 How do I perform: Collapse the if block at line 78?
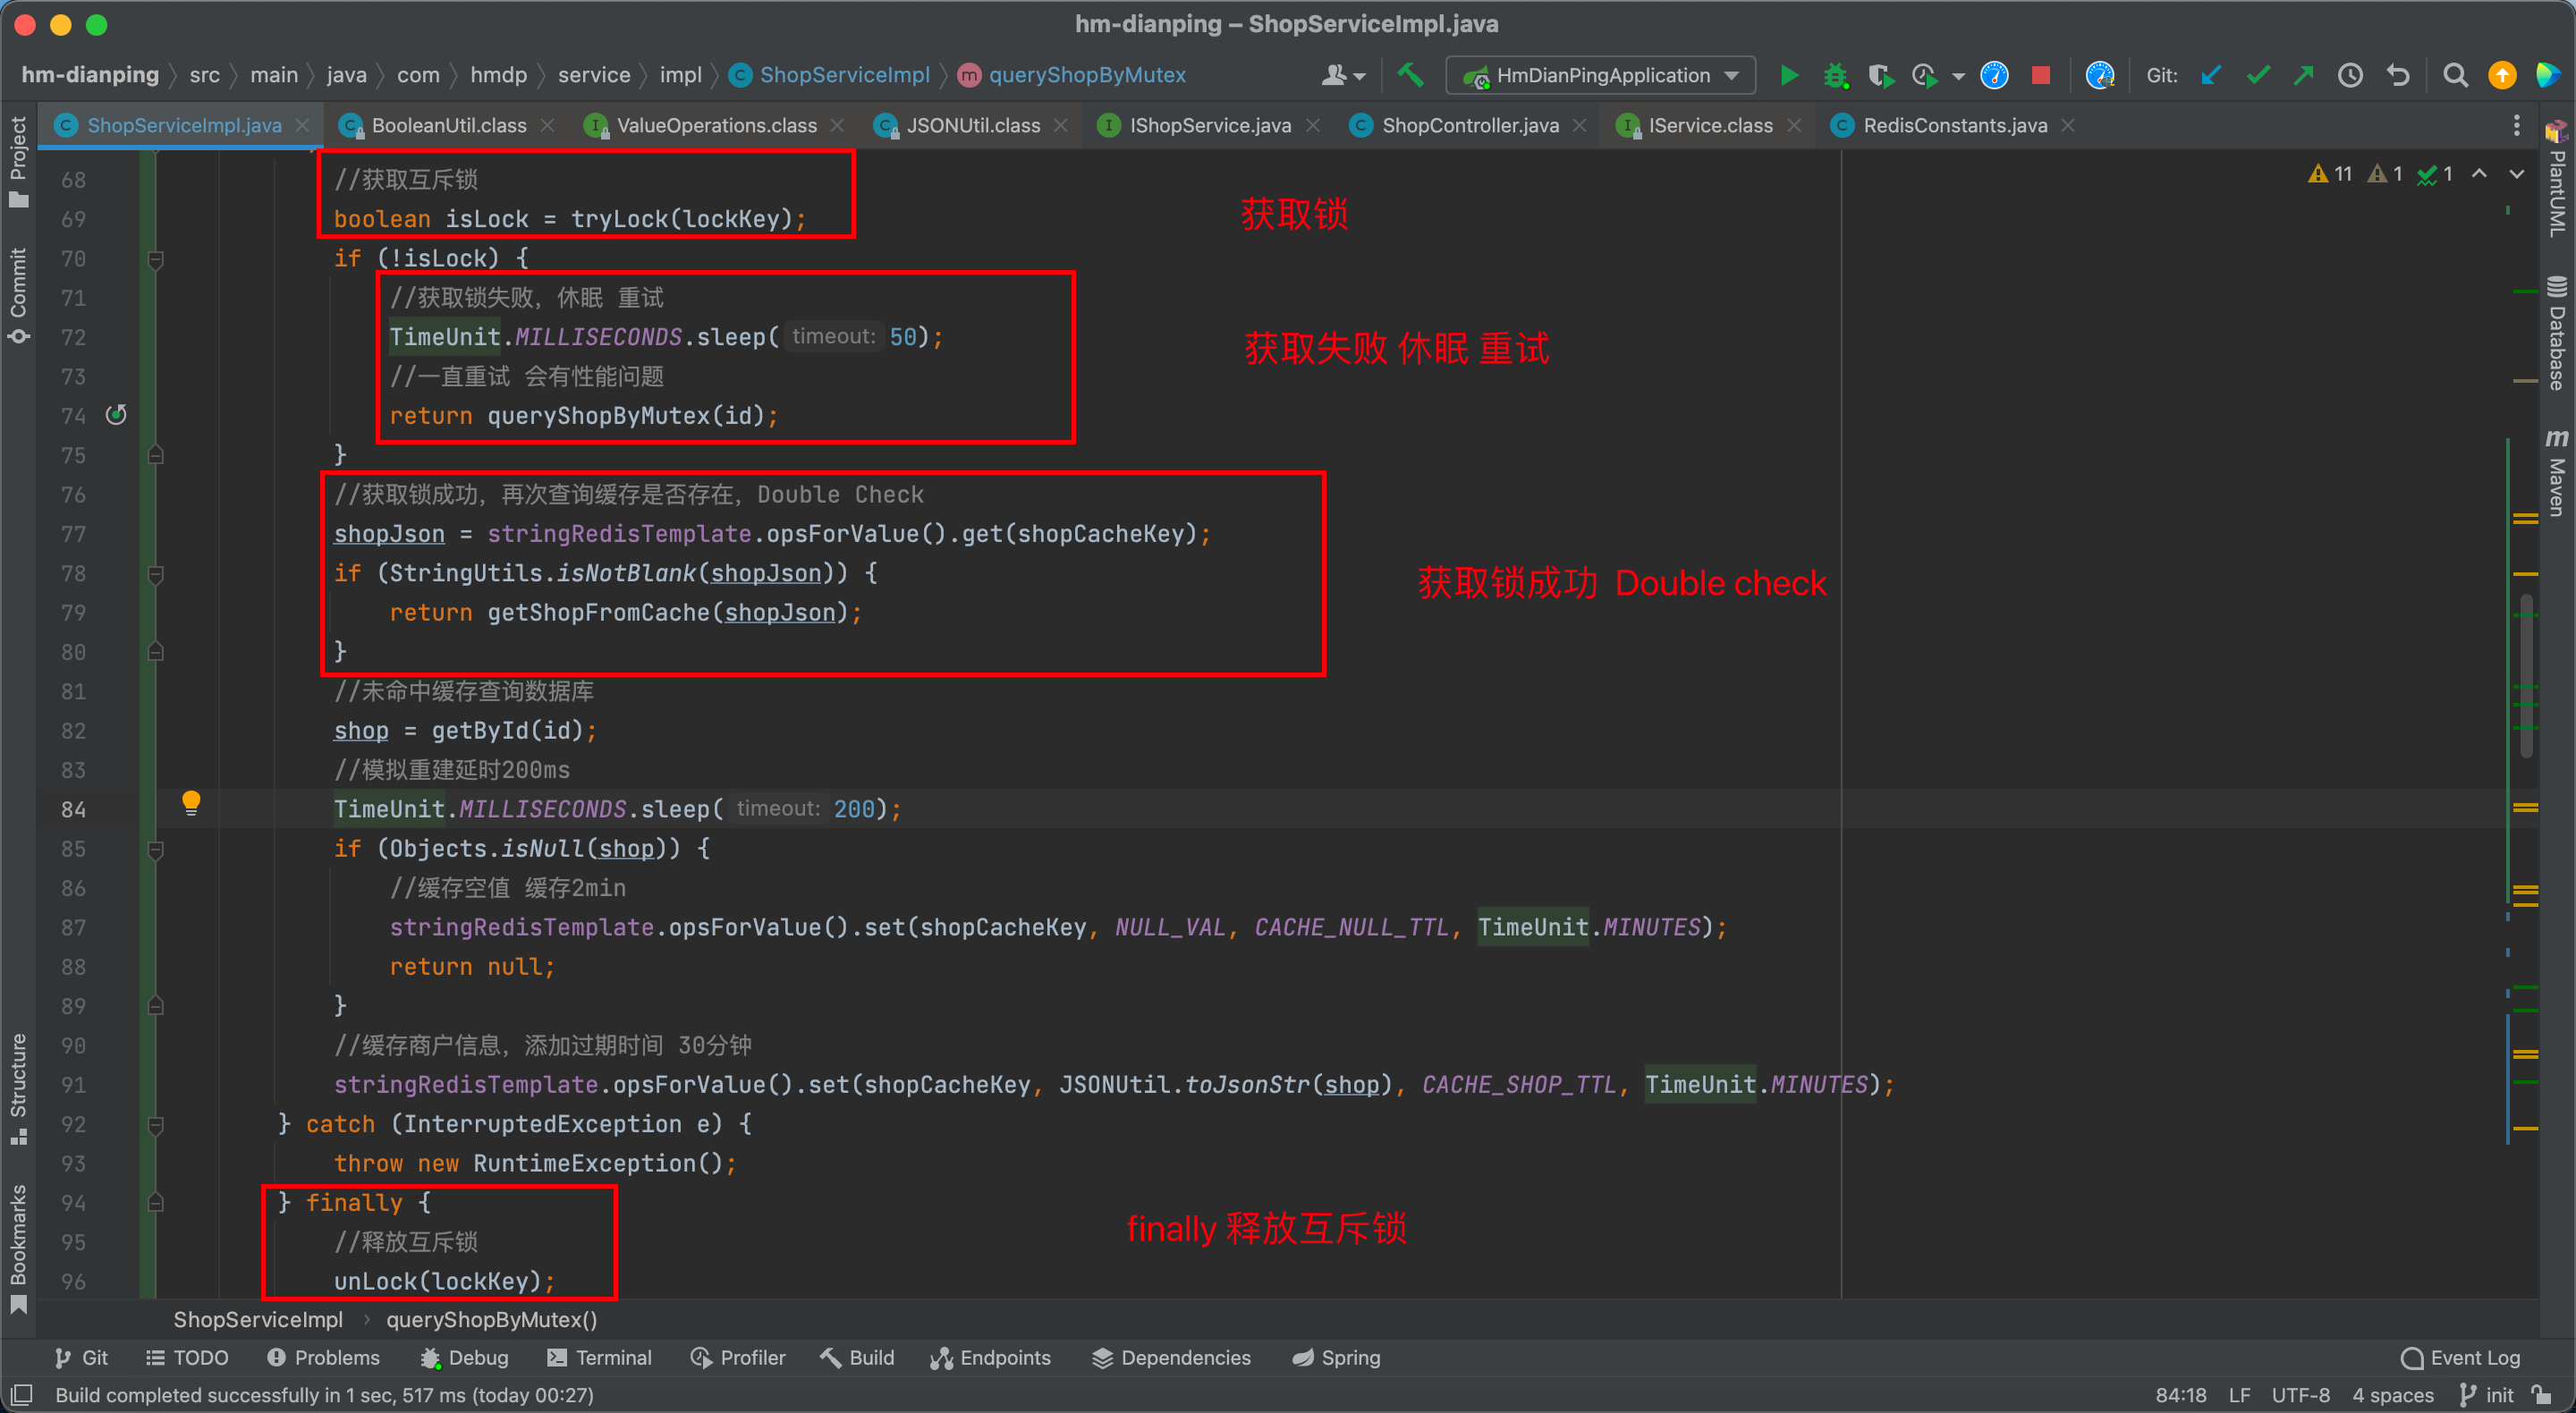(156, 574)
